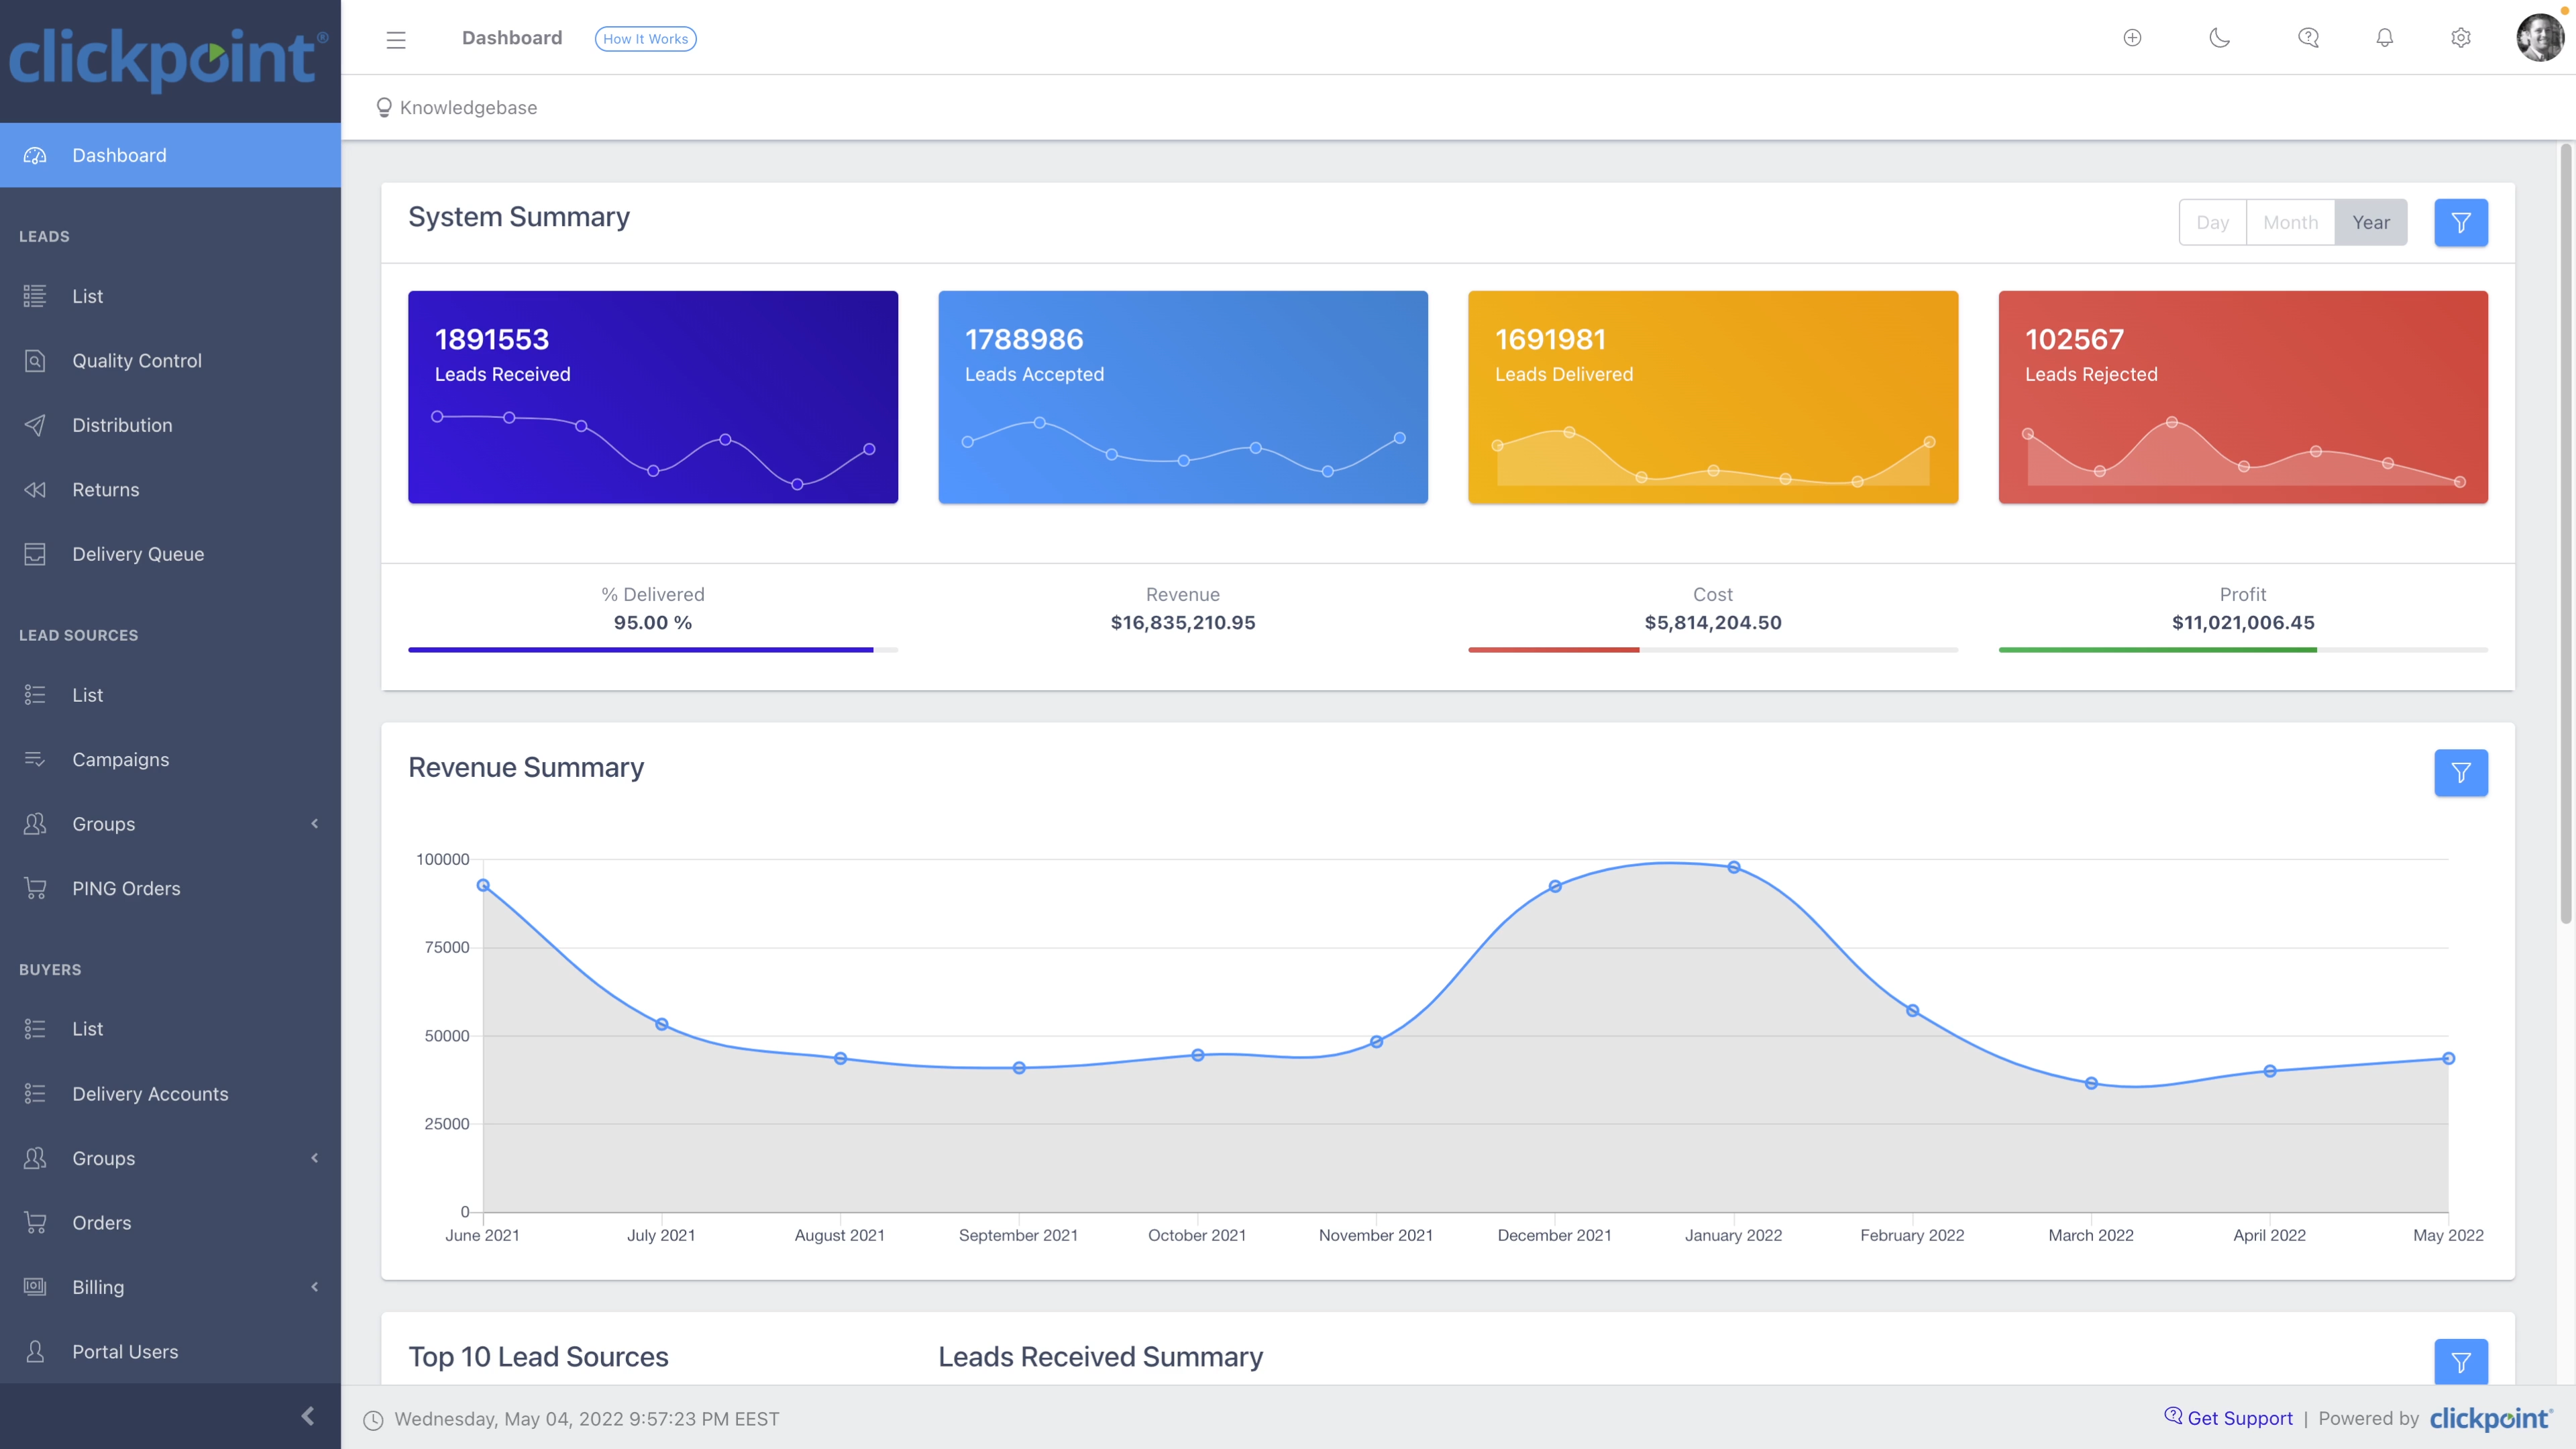Switch System Summary to Day
The width and height of the screenshot is (2576, 1449).
(2212, 222)
